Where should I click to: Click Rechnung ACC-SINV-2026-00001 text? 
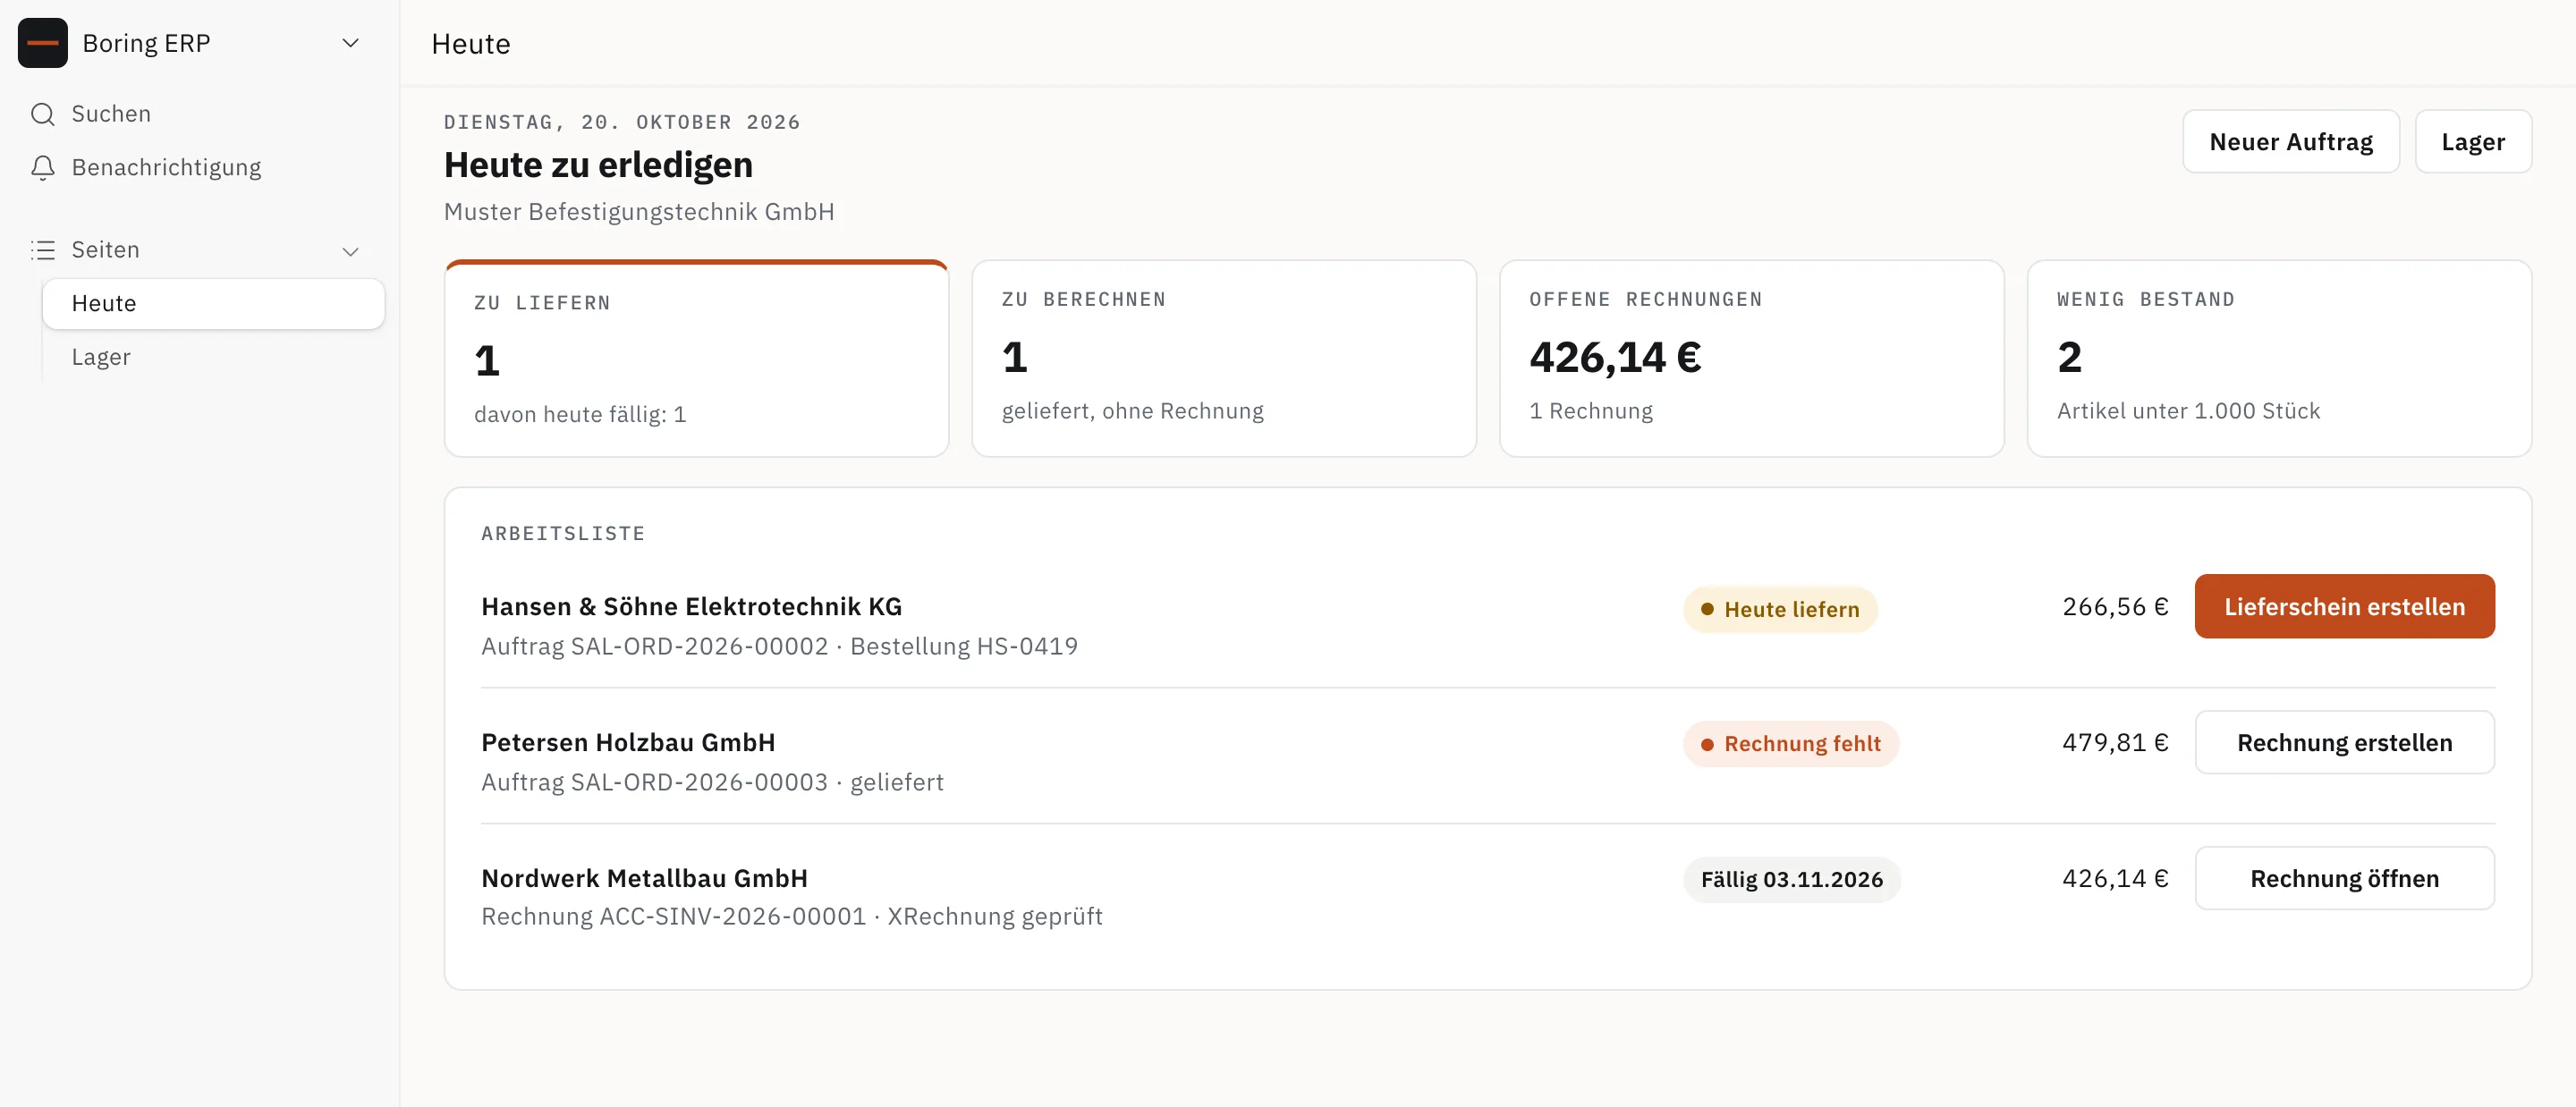point(673,916)
